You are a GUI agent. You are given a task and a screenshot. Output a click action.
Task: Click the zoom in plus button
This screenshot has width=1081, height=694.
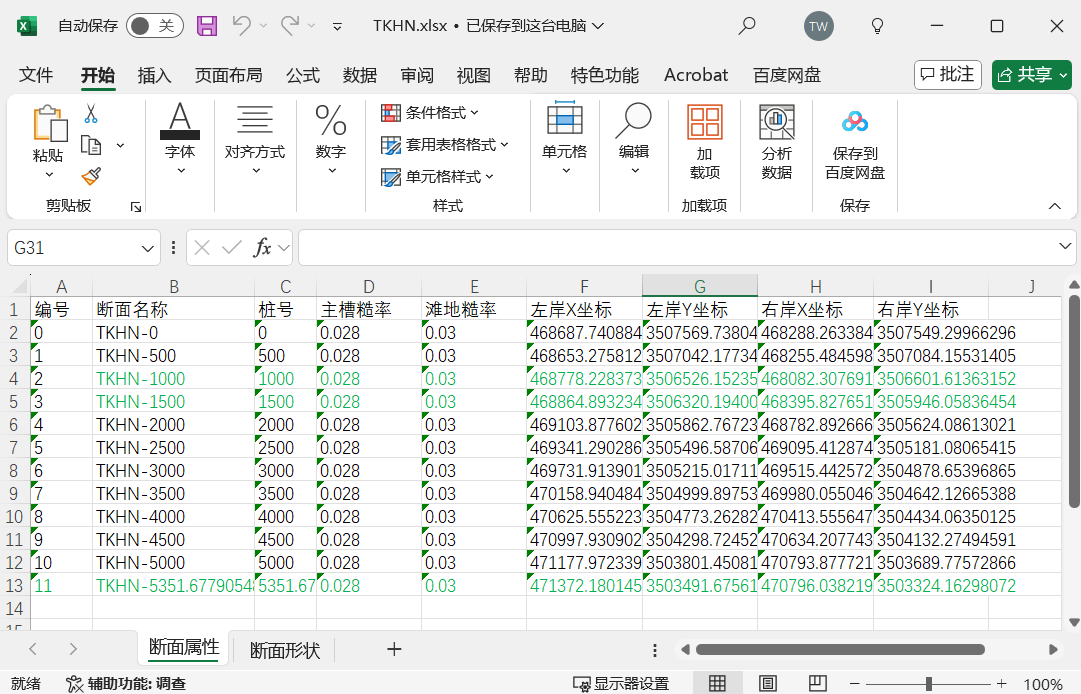(x=1002, y=684)
